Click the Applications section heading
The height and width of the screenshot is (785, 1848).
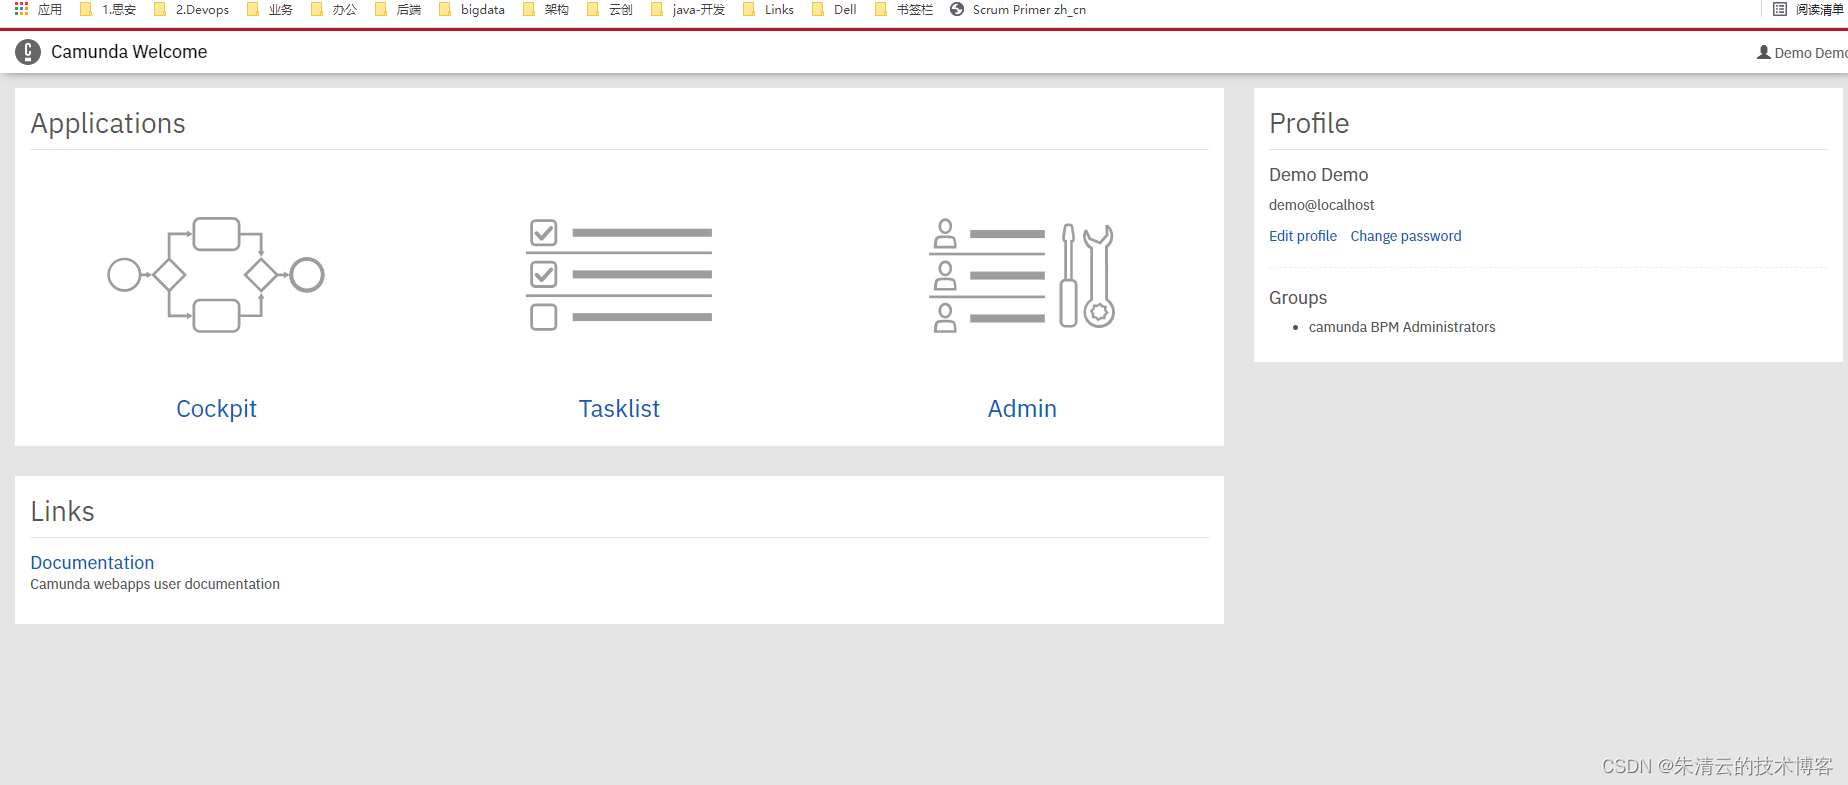(108, 123)
